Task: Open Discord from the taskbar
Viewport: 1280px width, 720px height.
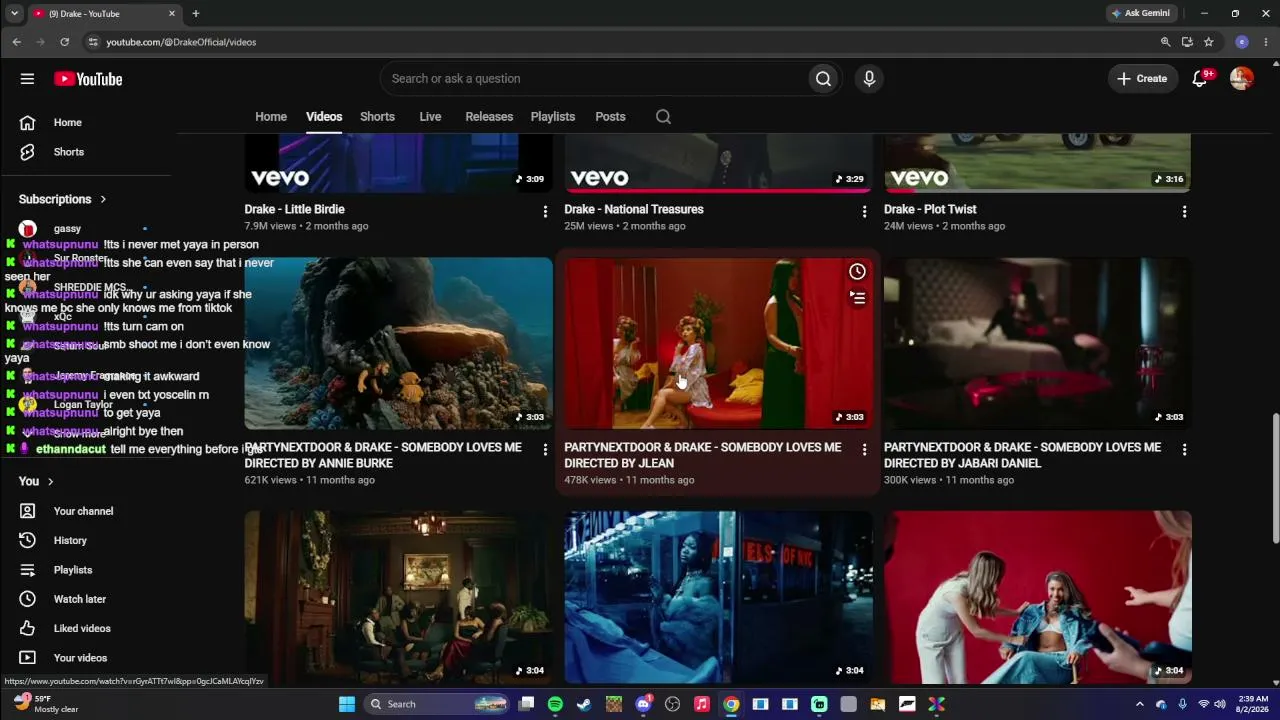Action: pos(643,704)
